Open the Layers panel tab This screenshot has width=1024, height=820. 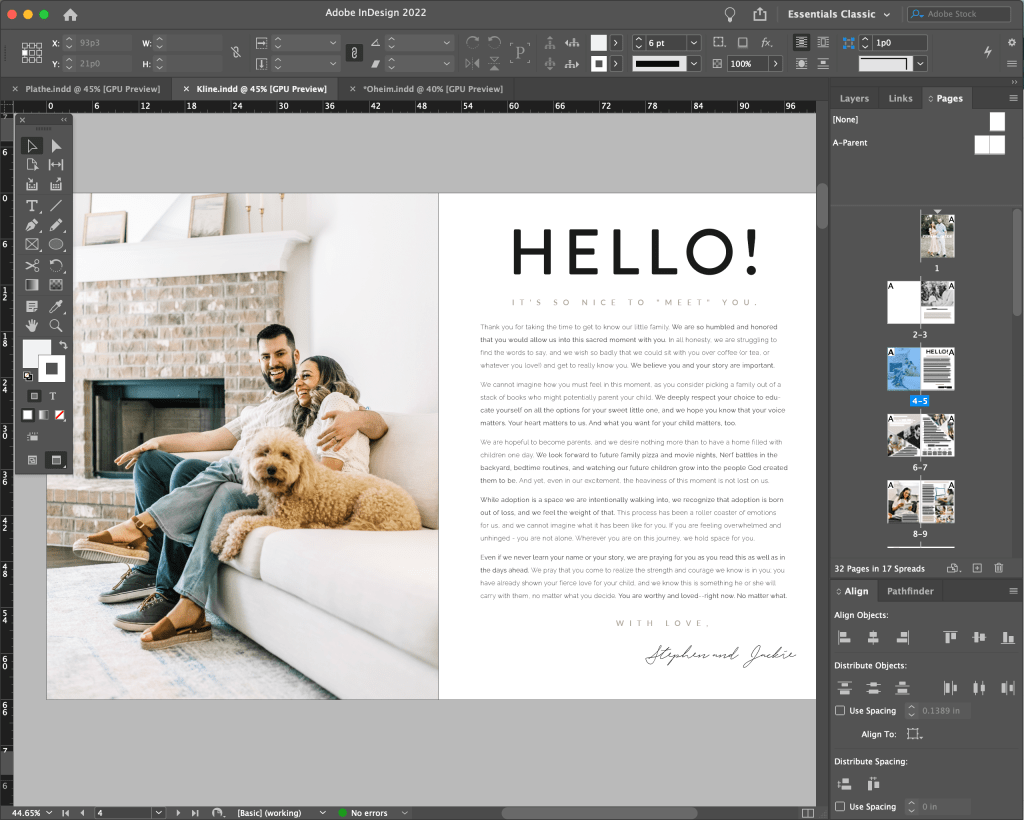tap(853, 98)
